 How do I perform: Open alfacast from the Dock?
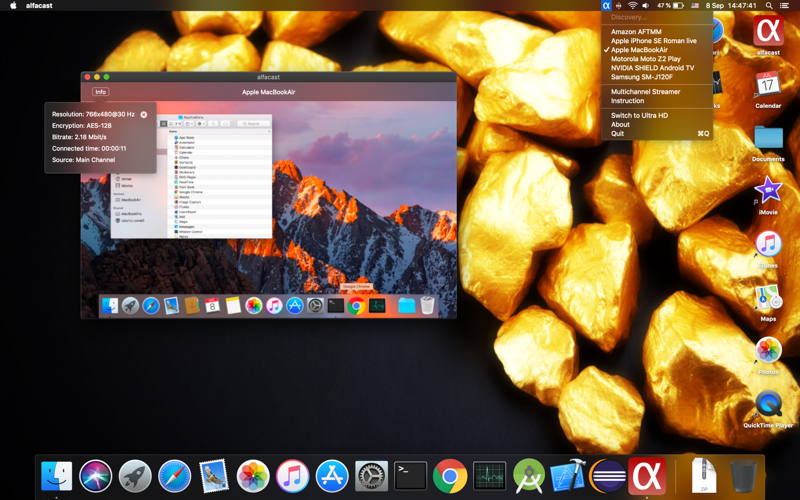(x=647, y=476)
